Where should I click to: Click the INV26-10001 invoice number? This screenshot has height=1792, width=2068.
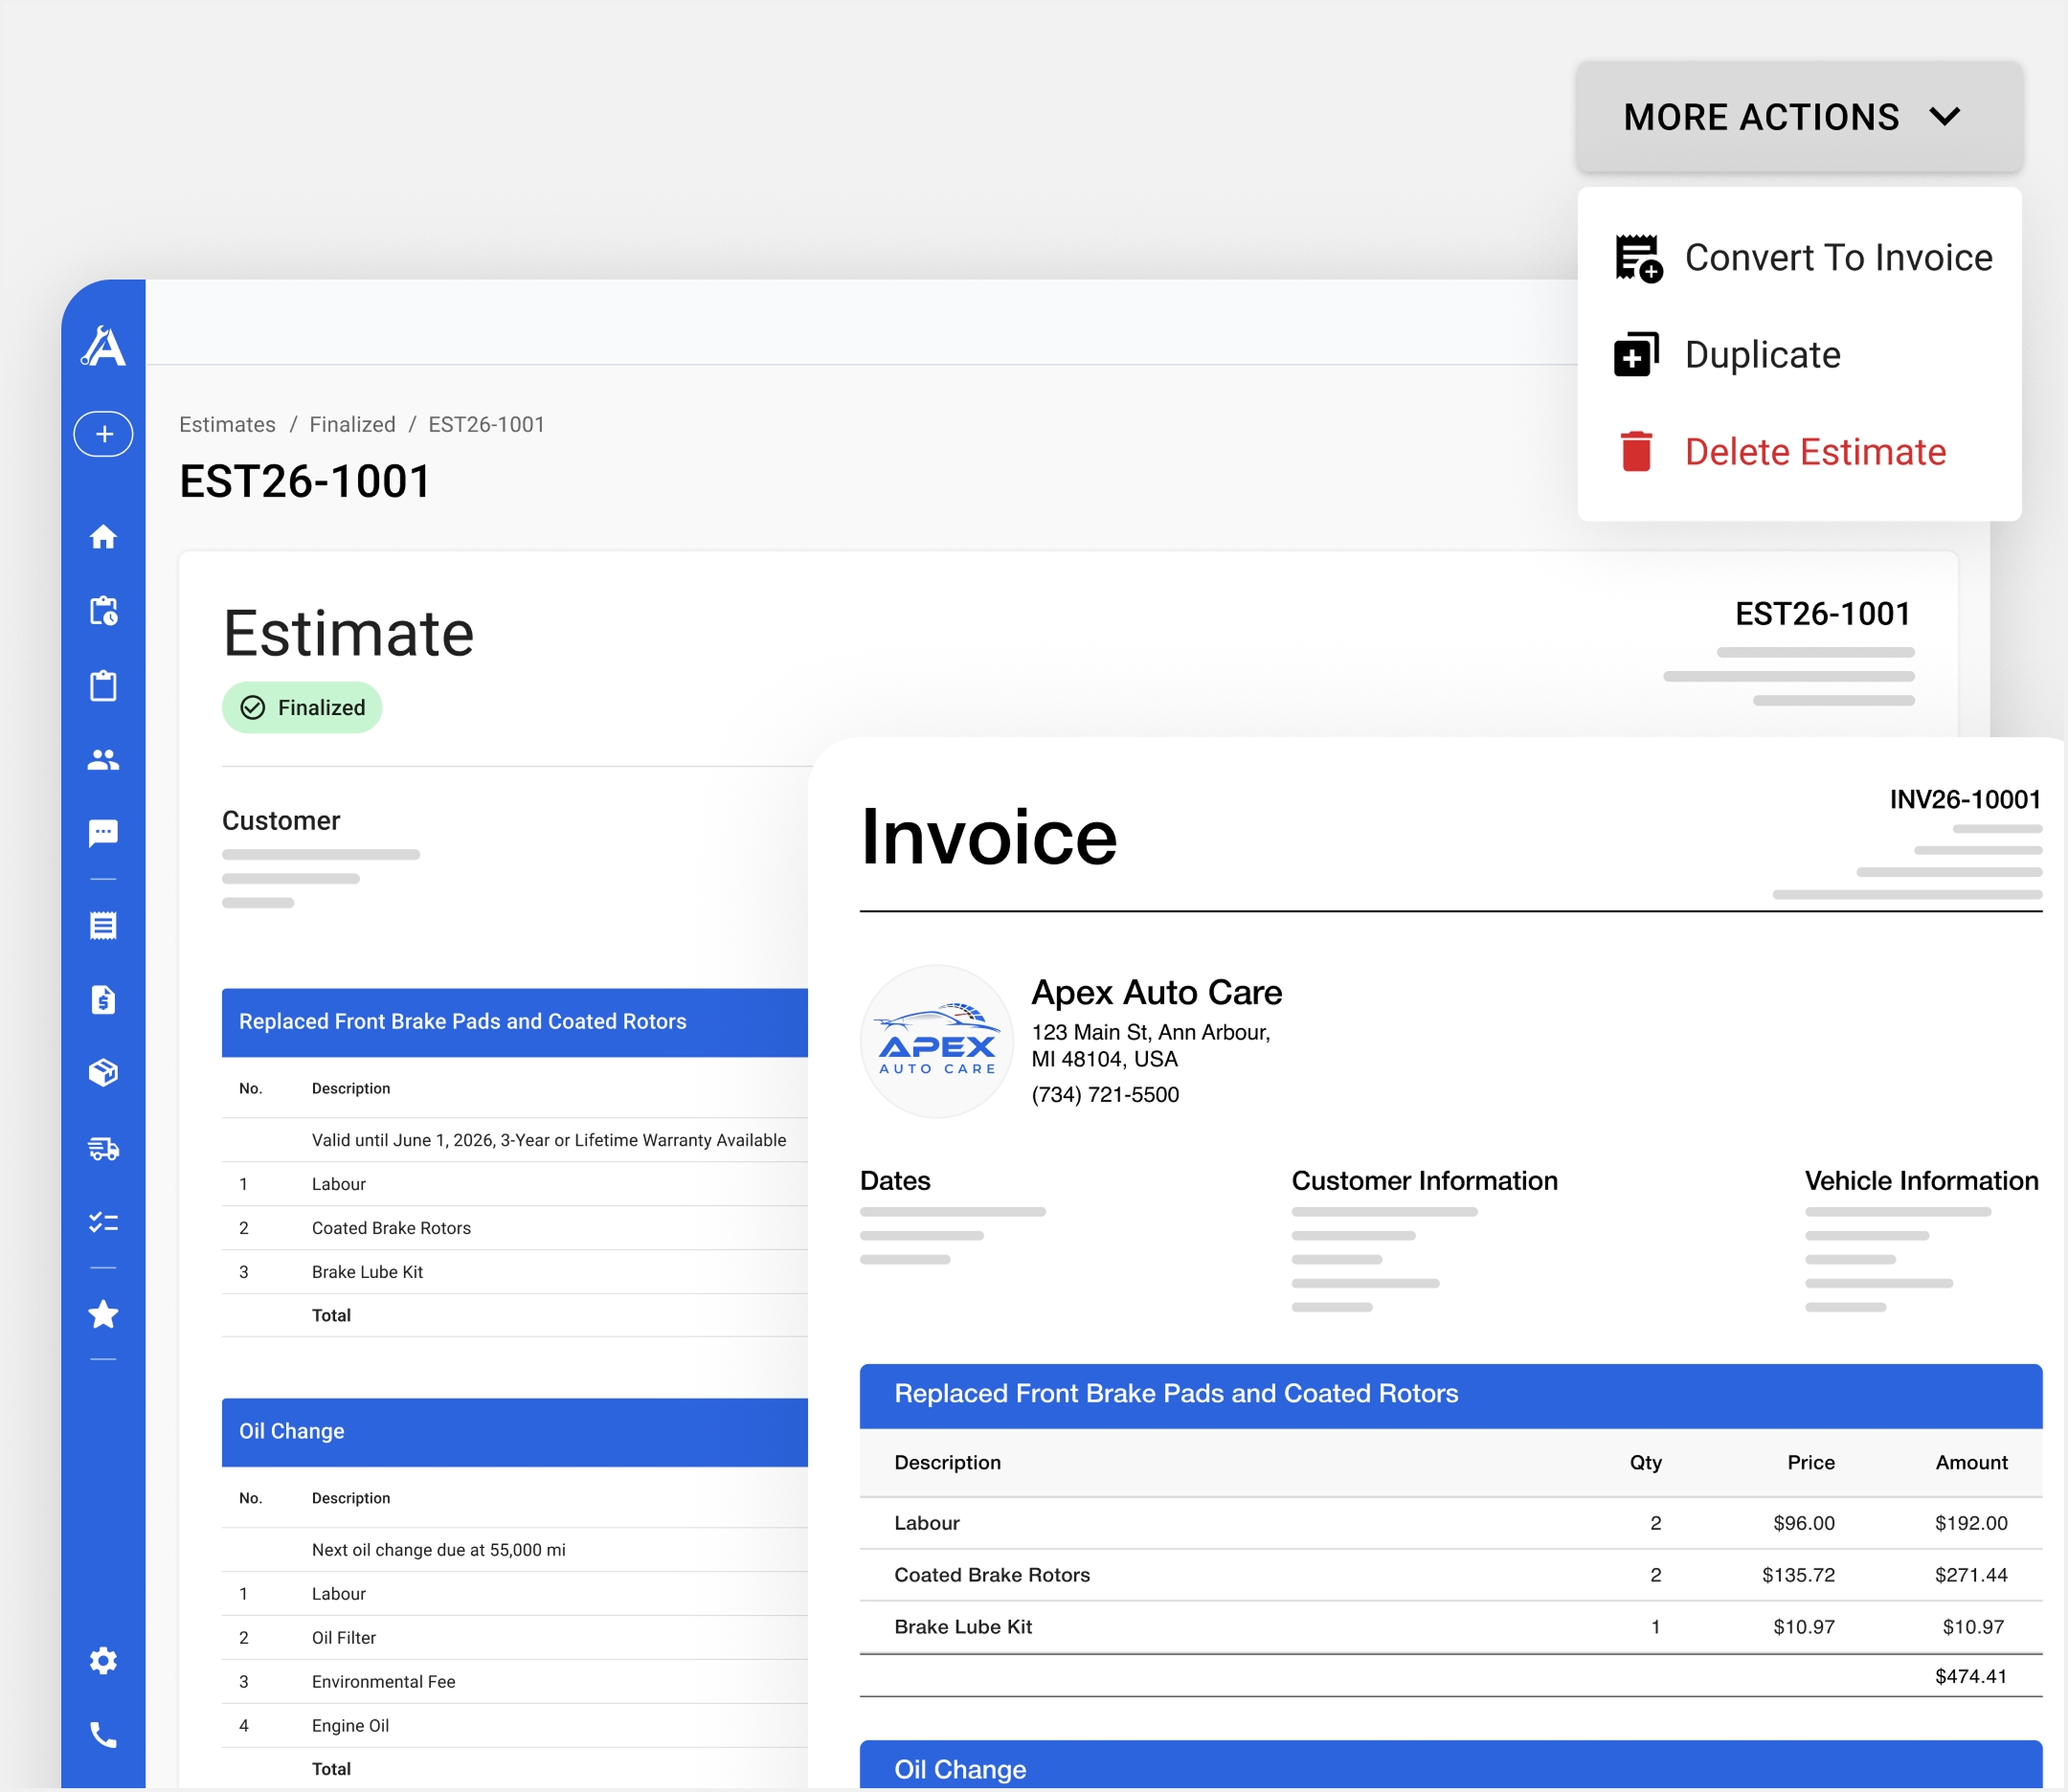(x=1964, y=800)
